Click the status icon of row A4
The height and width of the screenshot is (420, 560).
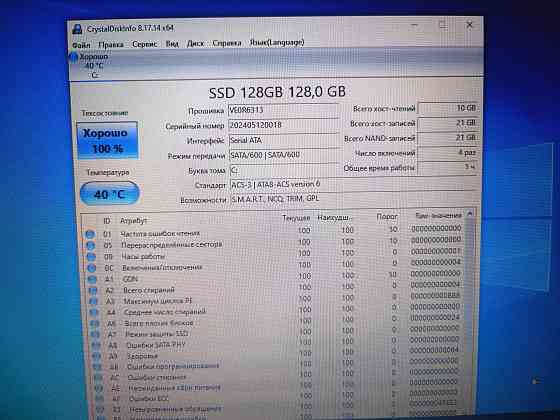tap(94, 312)
